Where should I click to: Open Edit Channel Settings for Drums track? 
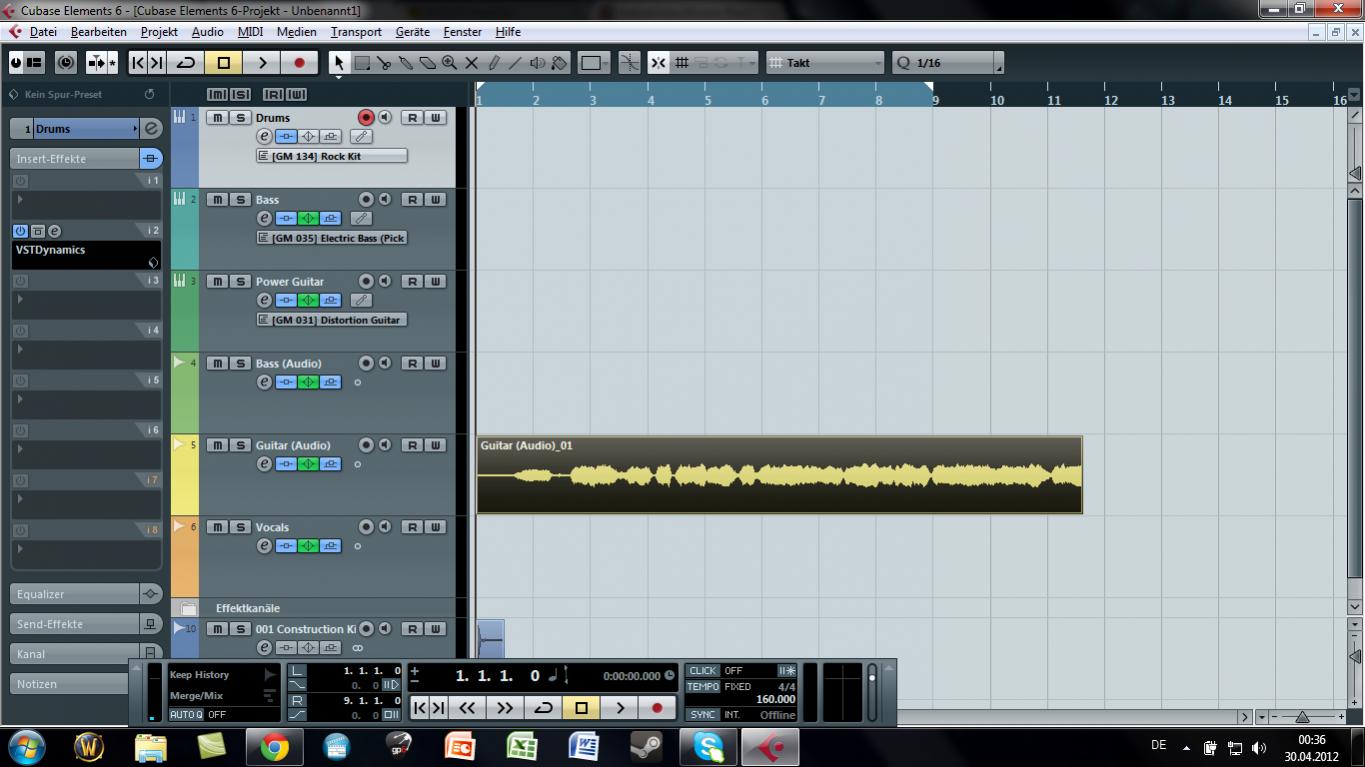tap(264, 136)
